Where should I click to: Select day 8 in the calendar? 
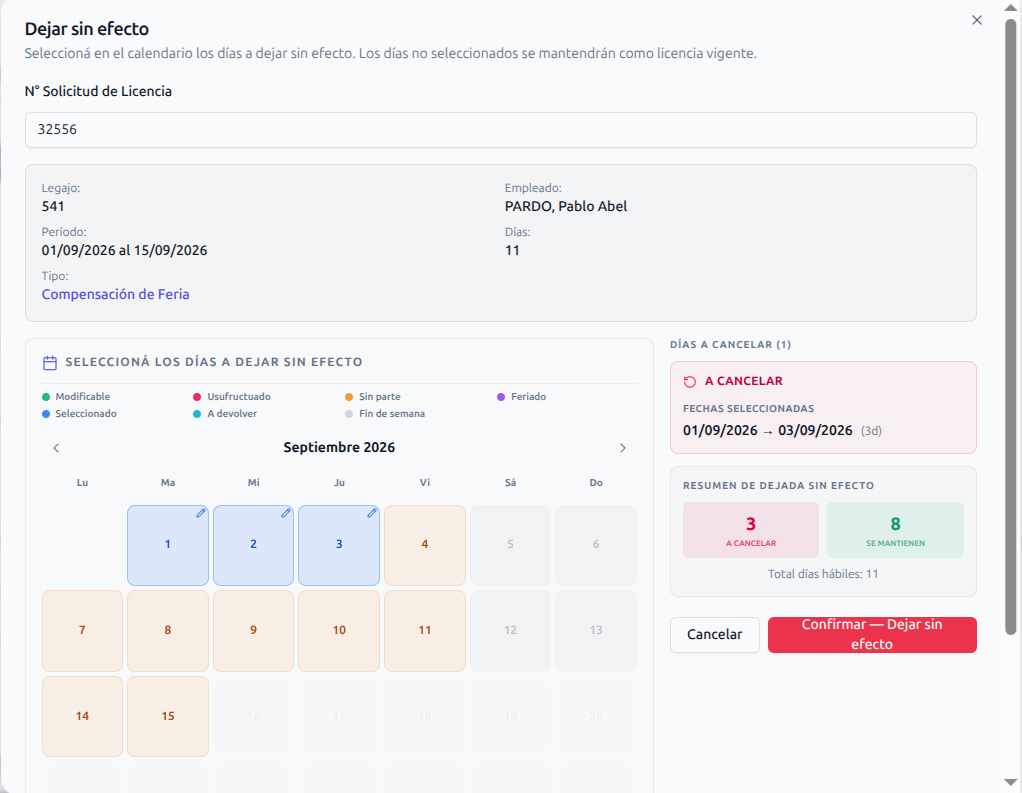(x=168, y=631)
